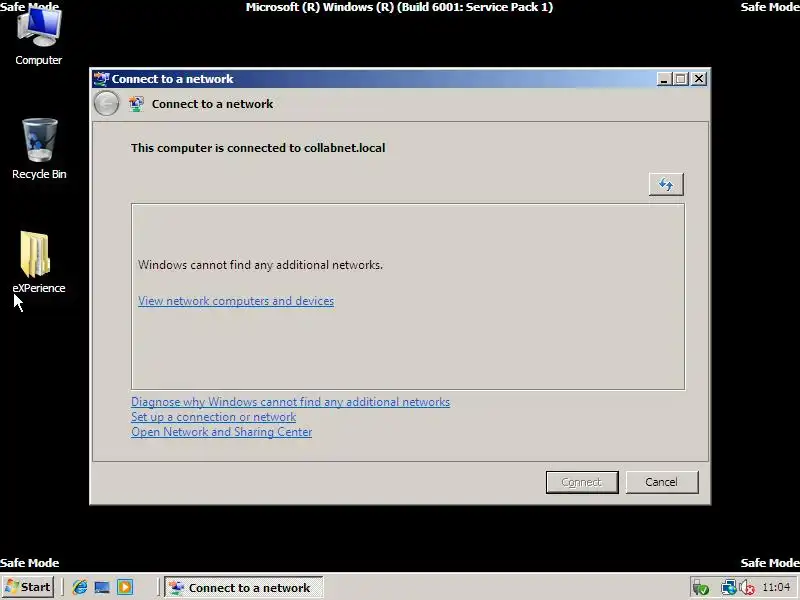
Task: Open Network and Sharing Center link
Action: click(x=221, y=432)
